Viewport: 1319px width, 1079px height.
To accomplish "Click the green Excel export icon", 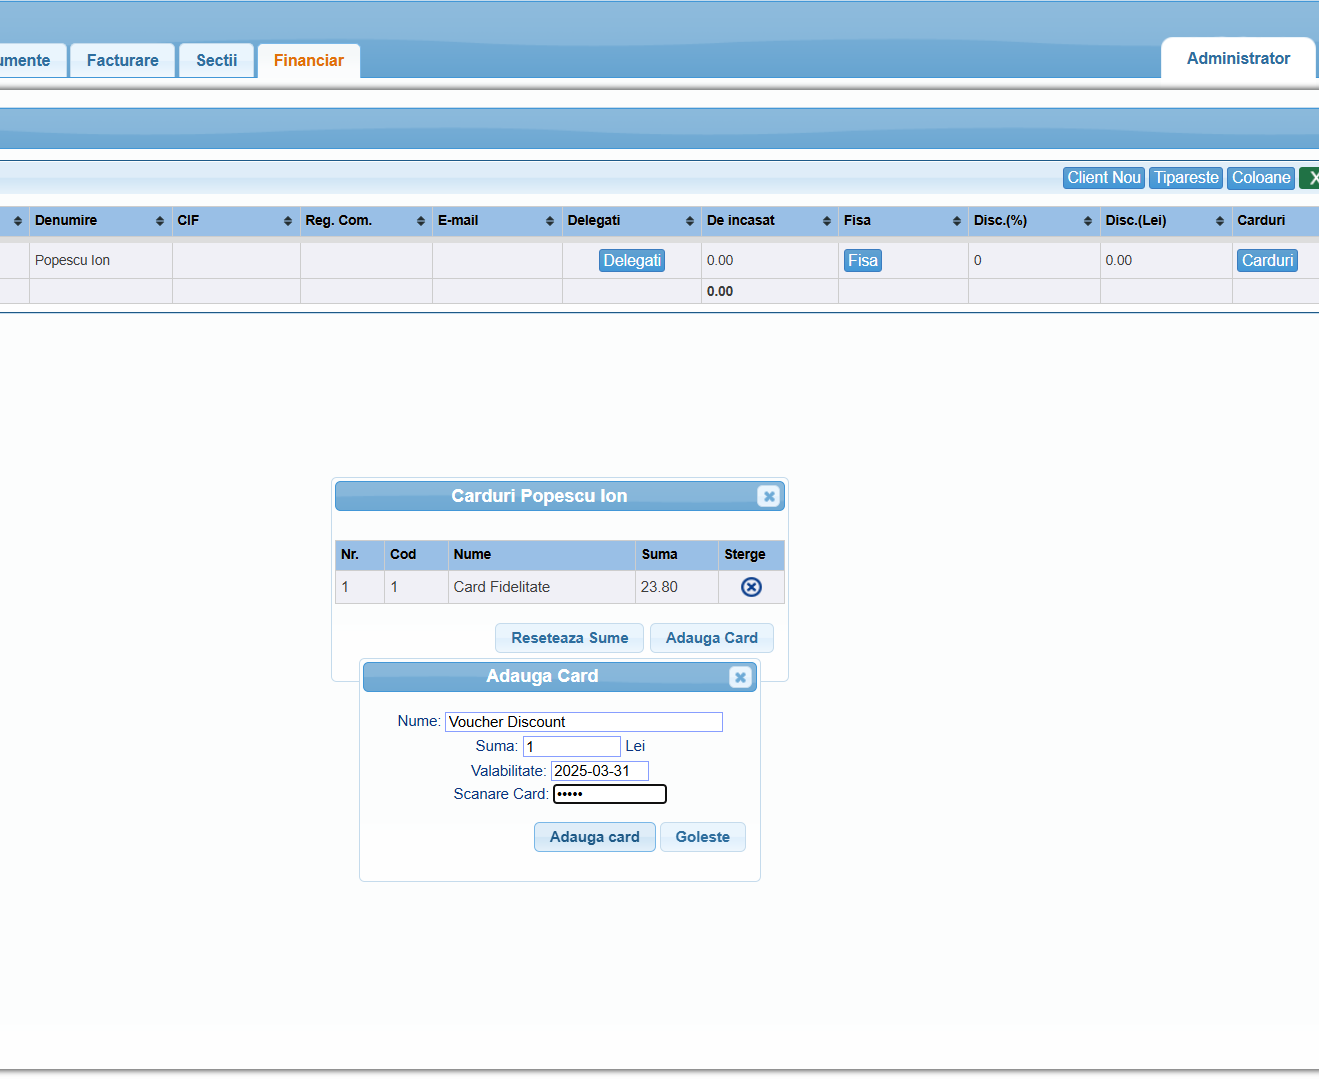I will click(x=1310, y=178).
